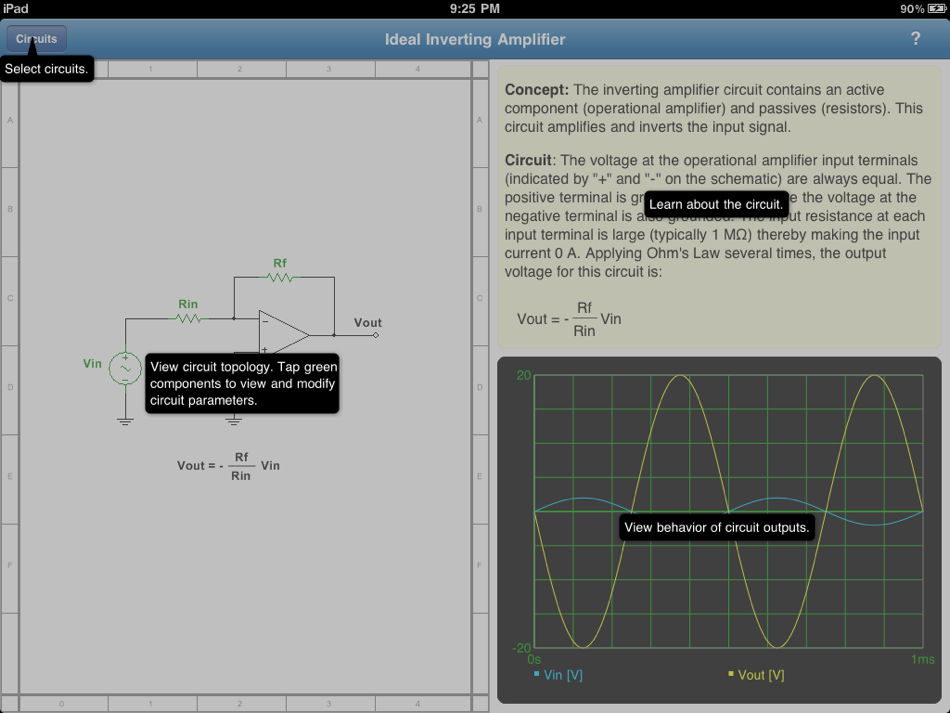The image size is (950, 713).
Task: Tap the '20' upper axis label
Action: click(x=523, y=376)
